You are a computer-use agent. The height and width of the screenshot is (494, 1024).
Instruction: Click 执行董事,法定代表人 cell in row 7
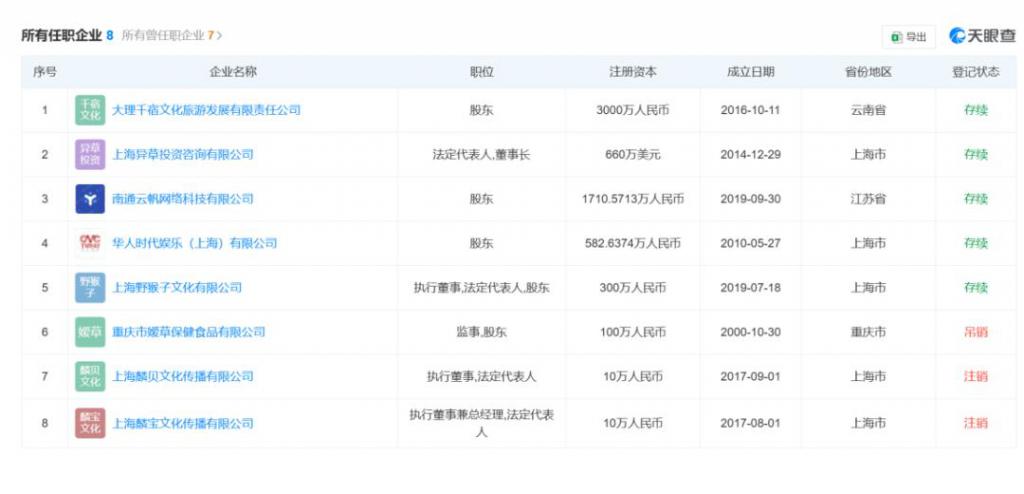click(481, 376)
